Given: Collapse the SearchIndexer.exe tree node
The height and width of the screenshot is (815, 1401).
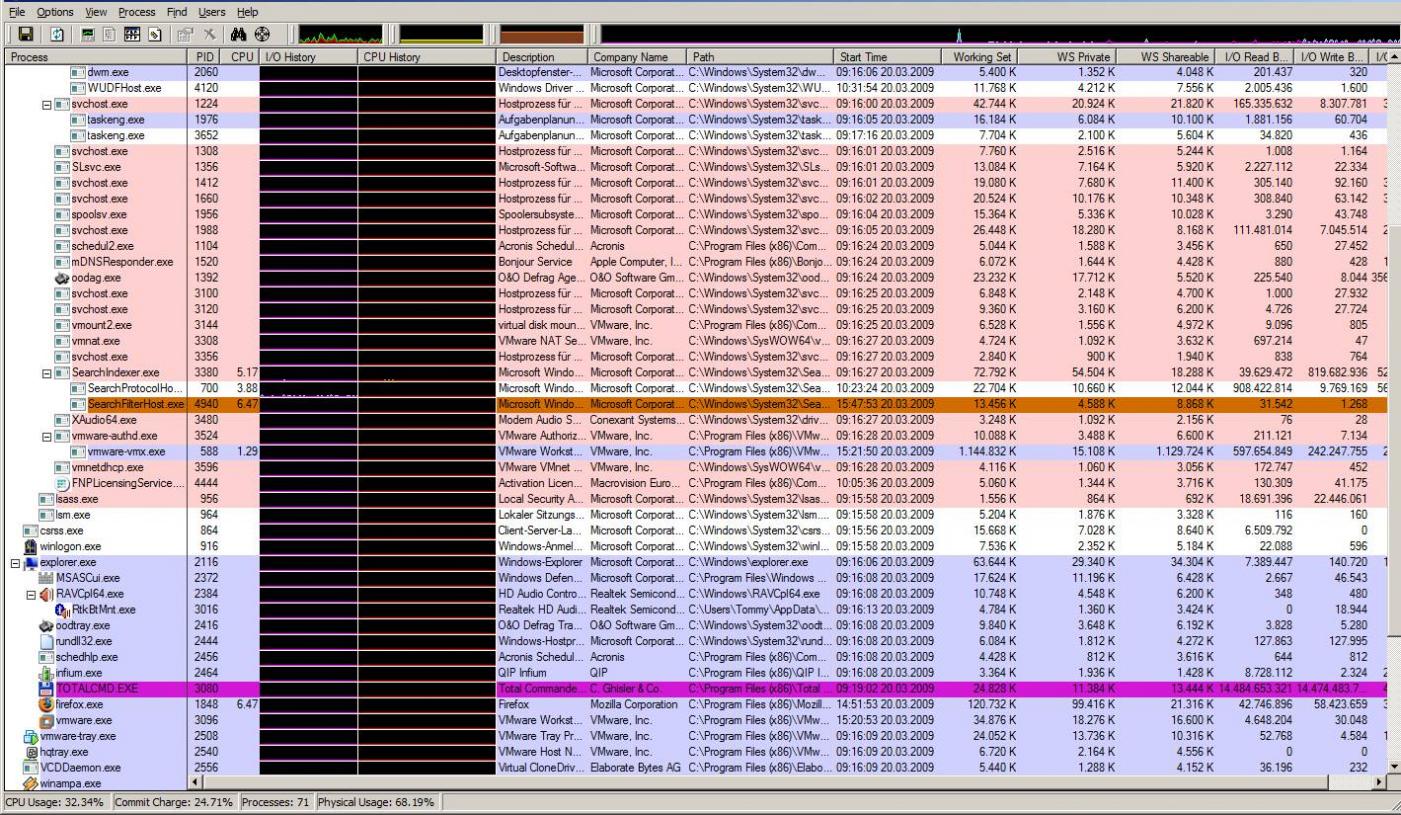Looking at the screenshot, I should coord(48,372).
